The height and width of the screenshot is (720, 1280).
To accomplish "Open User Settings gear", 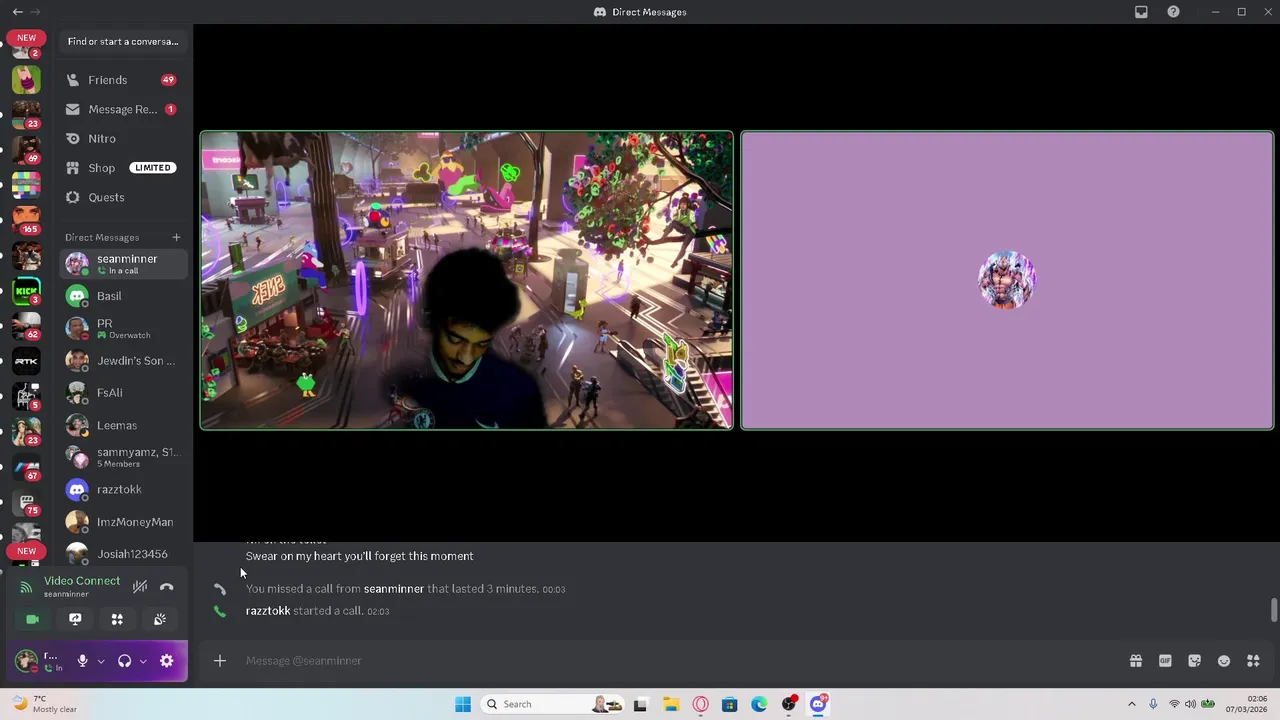I will (167, 661).
